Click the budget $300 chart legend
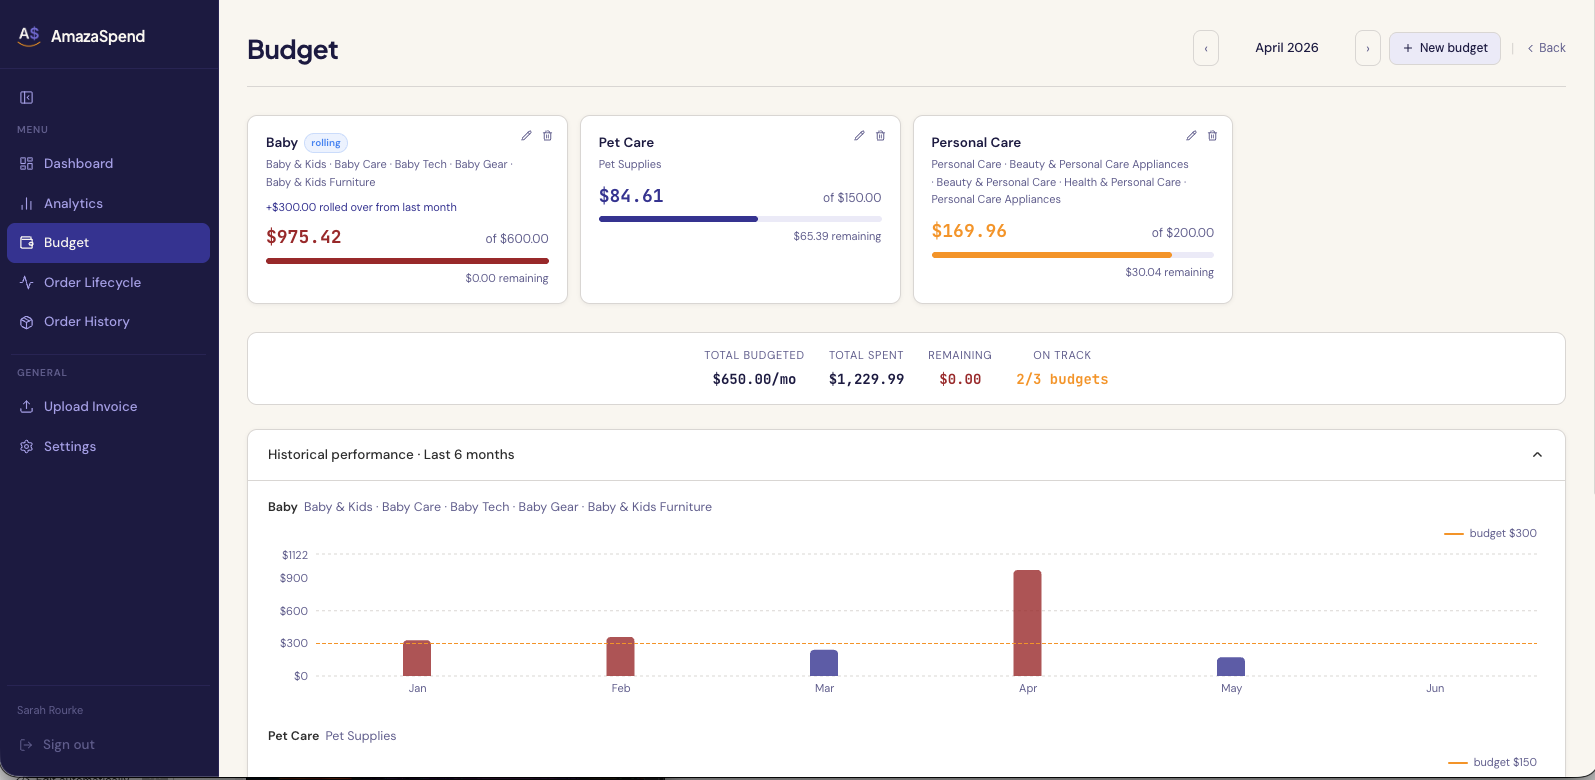This screenshot has width=1595, height=780. [x=1490, y=533]
